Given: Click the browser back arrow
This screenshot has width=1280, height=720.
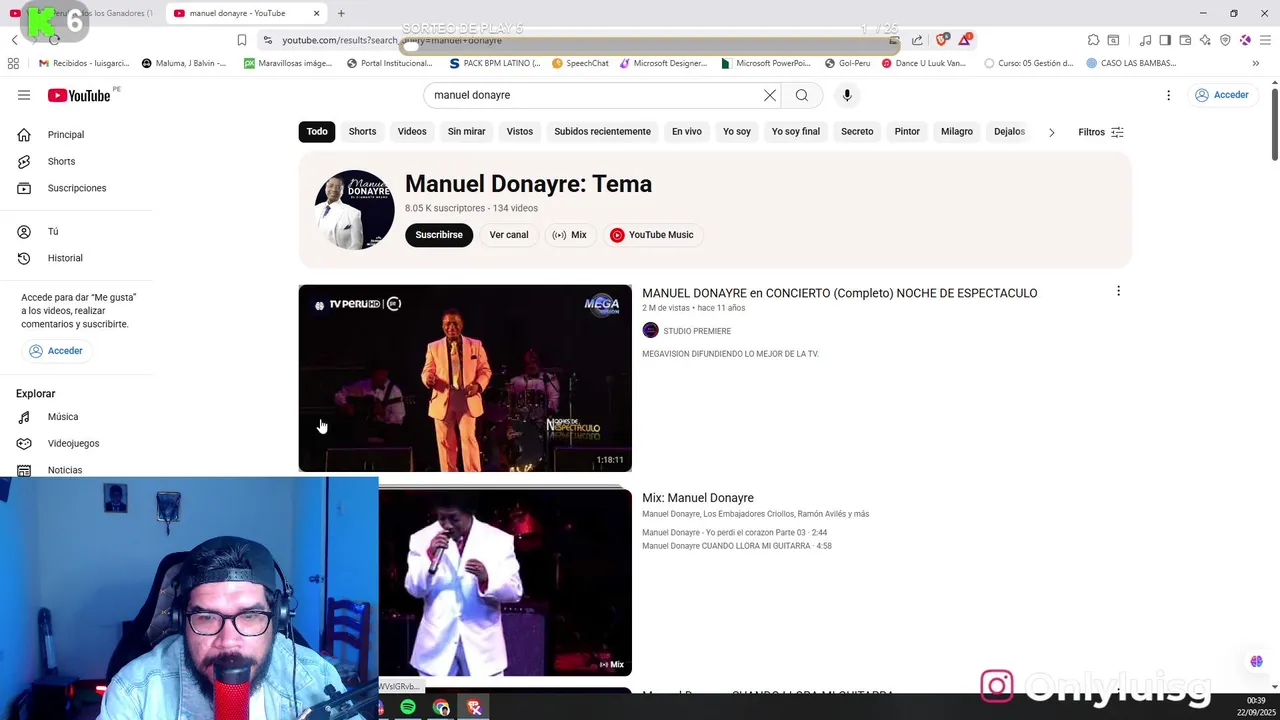Looking at the screenshot, I should click(x=14, y=40).
